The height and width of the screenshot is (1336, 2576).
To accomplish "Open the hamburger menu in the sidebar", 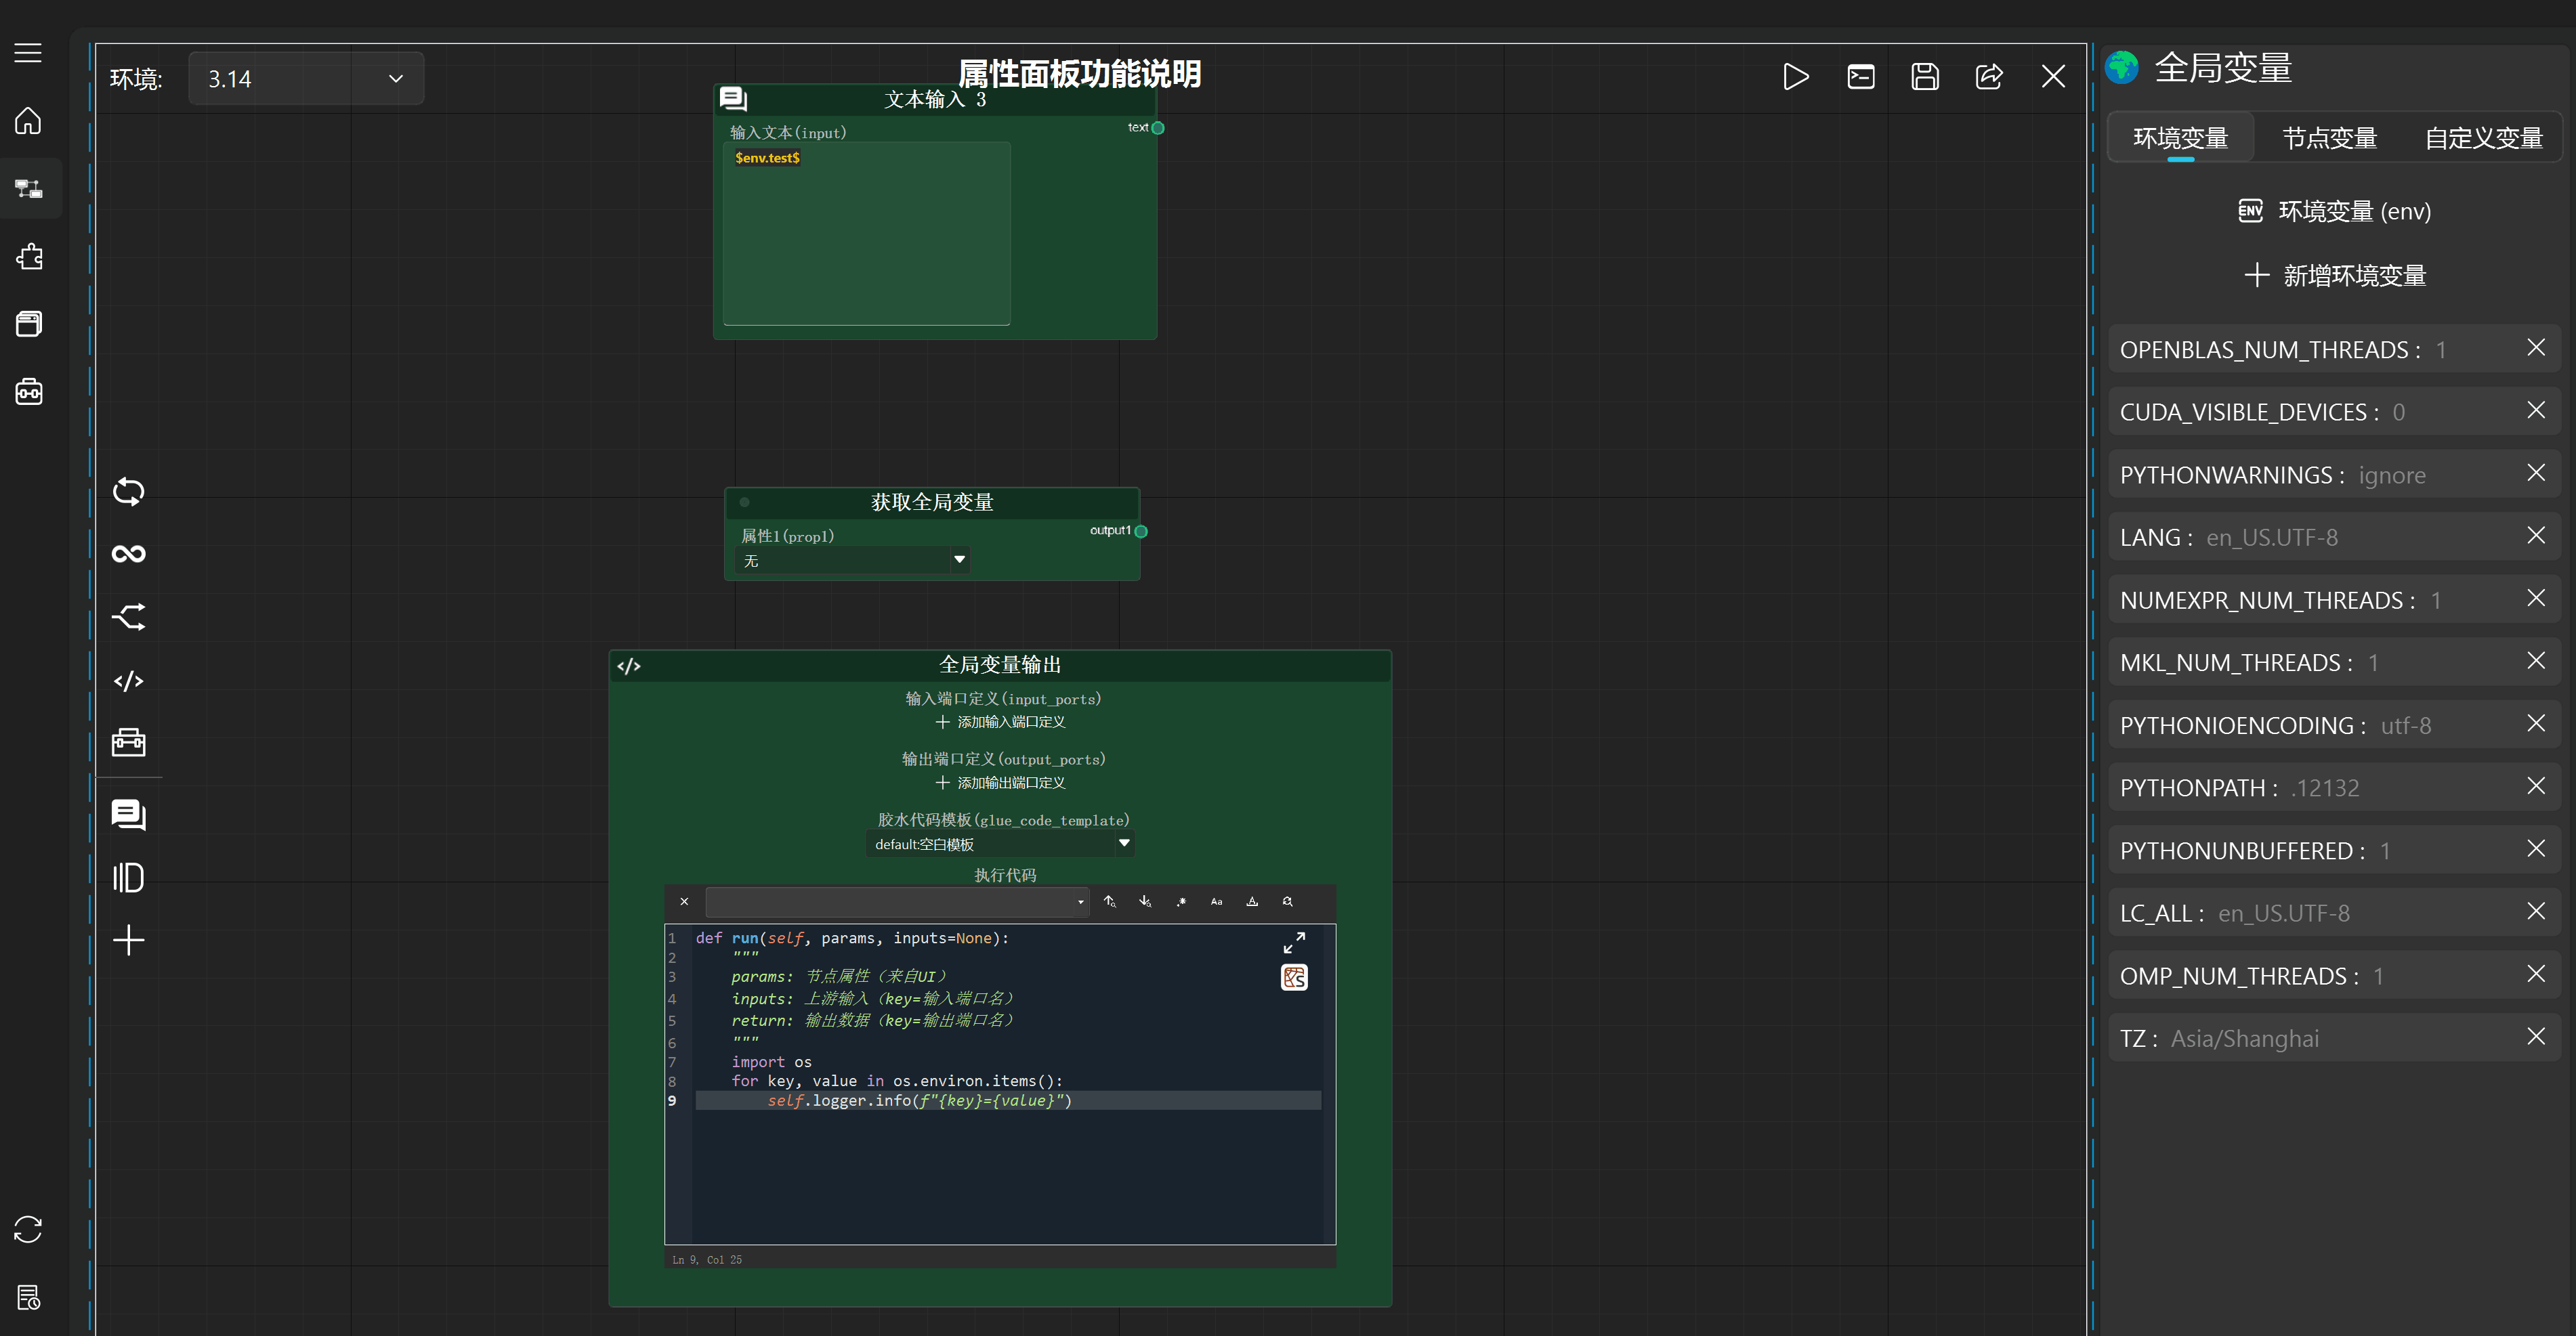I will (28, 53).
